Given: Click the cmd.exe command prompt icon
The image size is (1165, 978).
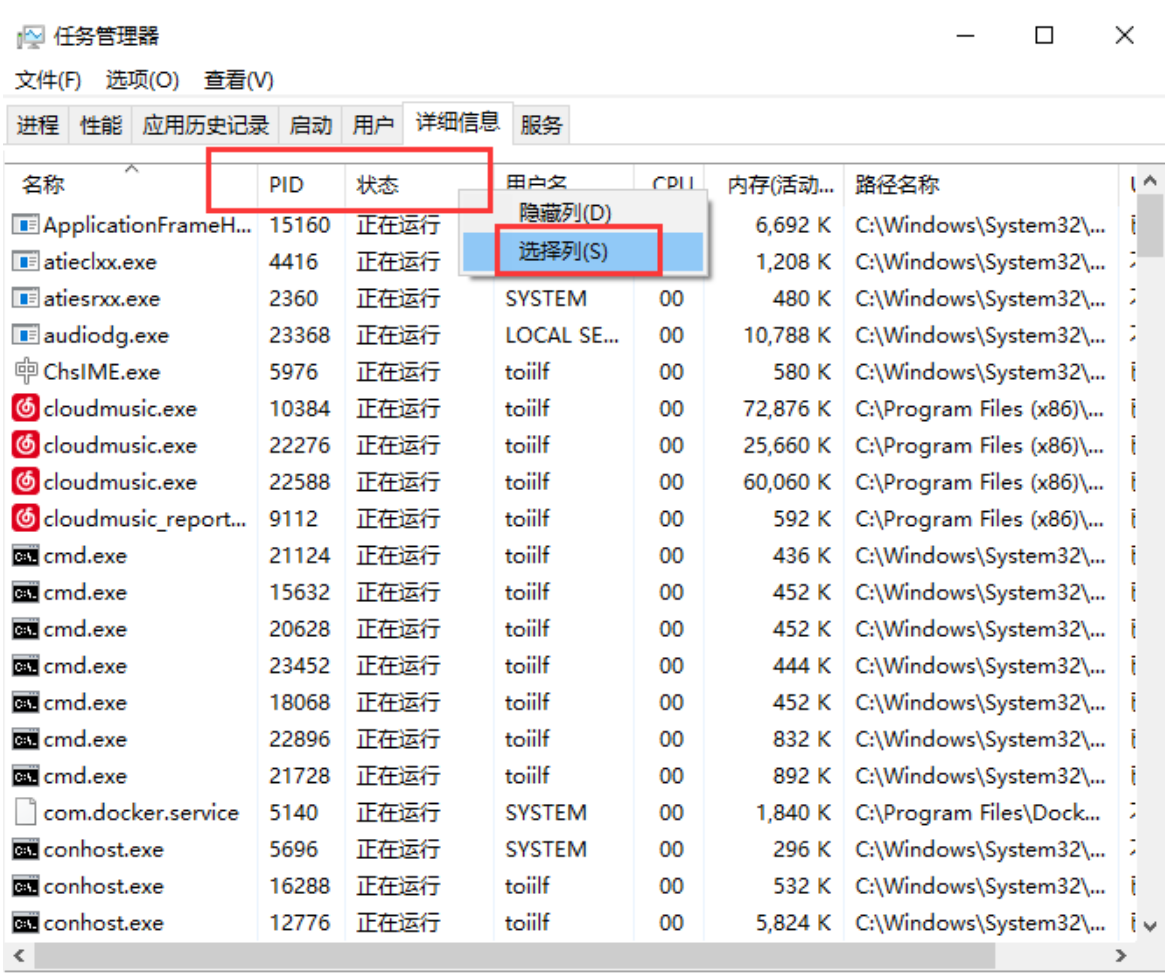Looking at the screenshot, I should coord(27,555).
